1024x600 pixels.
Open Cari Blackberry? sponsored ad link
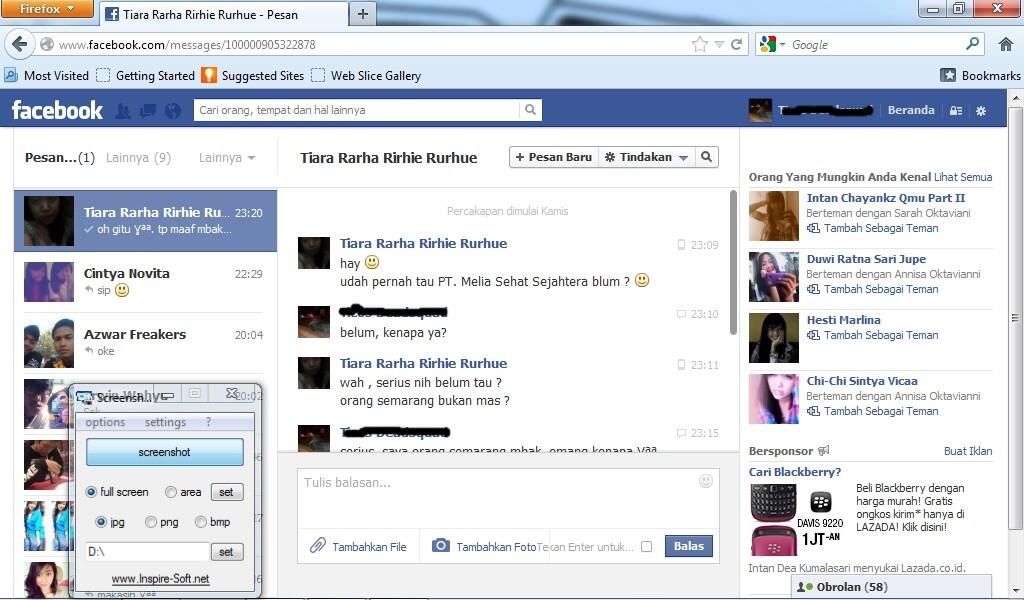(795, 472)
